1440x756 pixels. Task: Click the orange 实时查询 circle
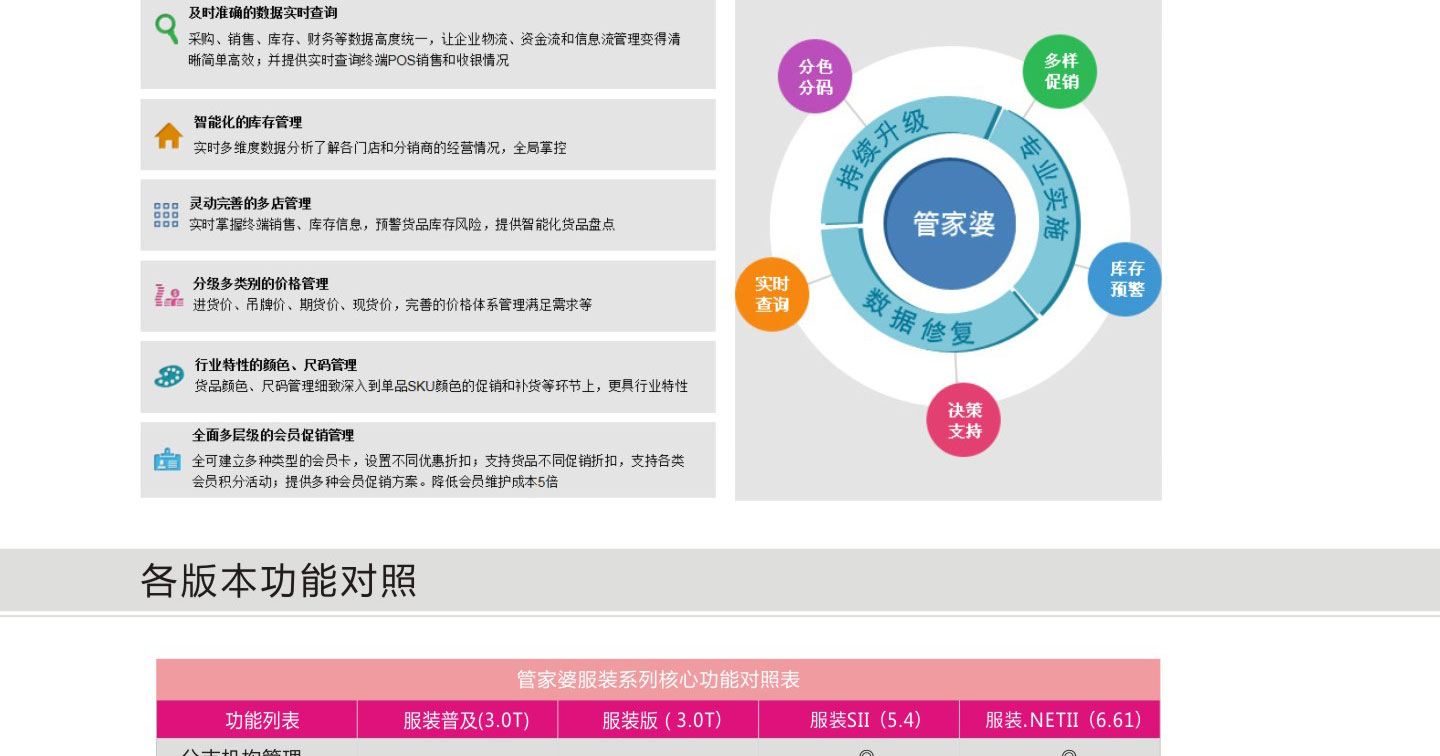(772, 294)
